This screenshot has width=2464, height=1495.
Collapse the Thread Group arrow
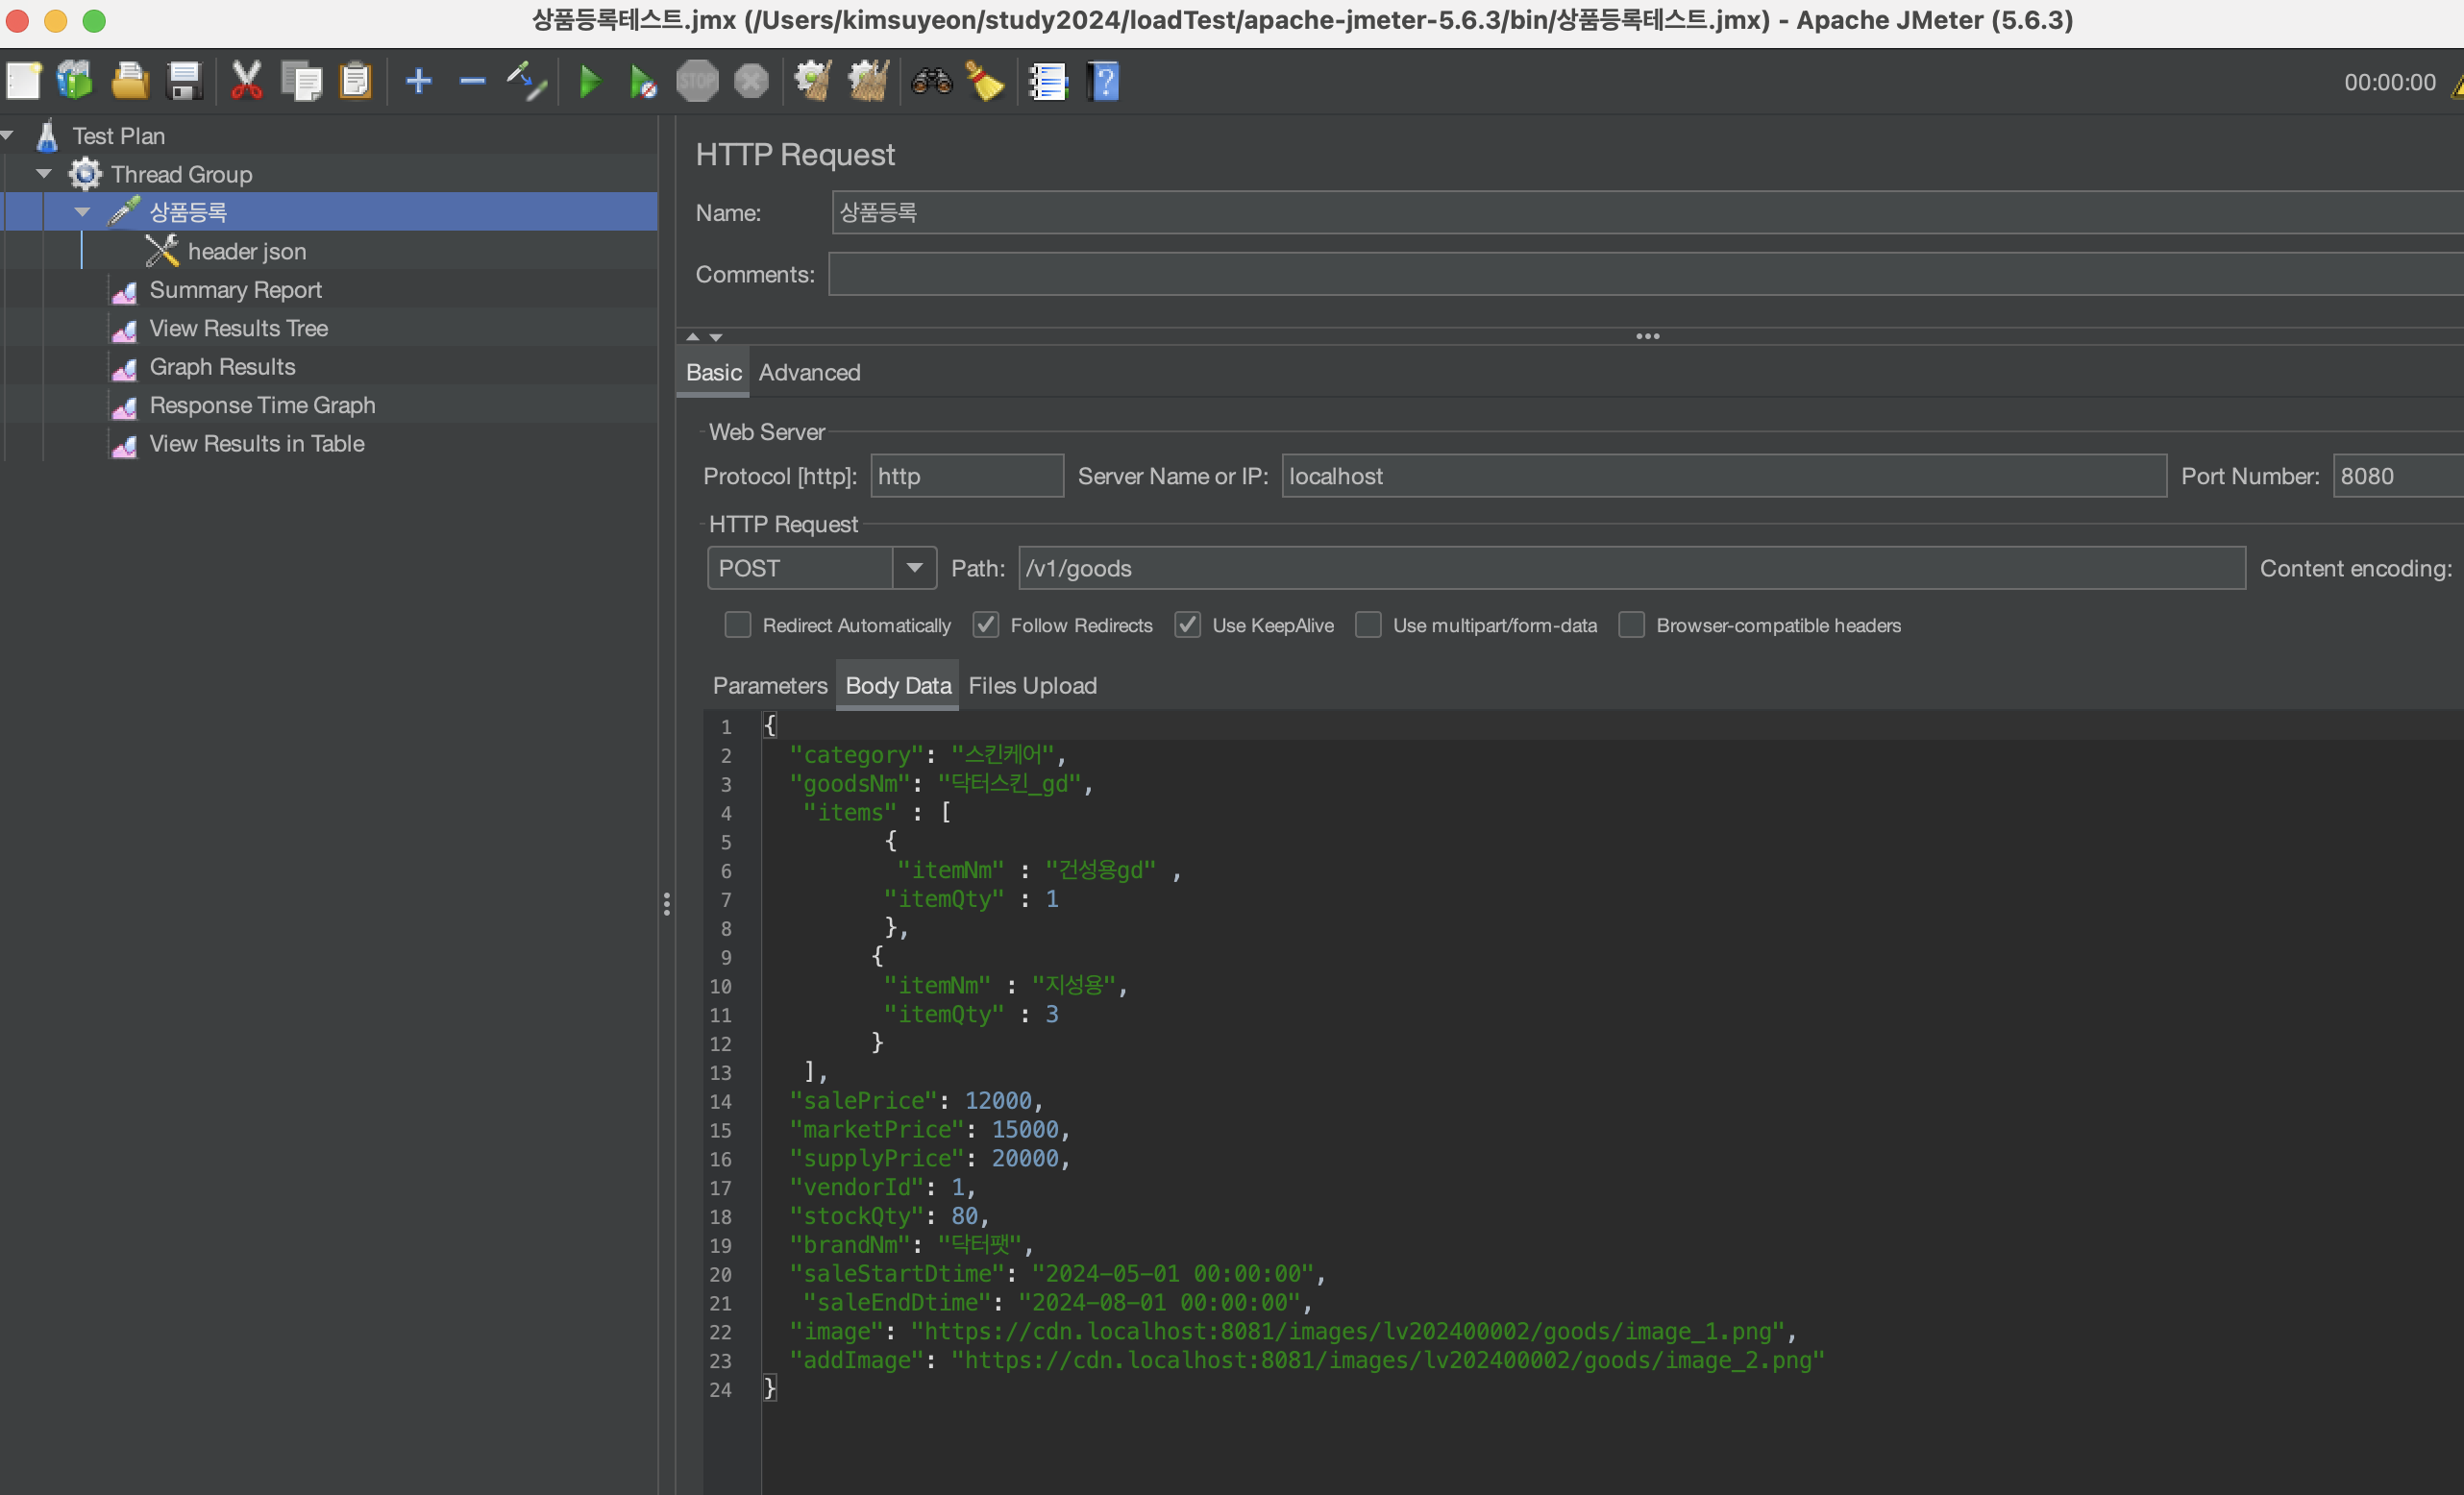[44, 173]
